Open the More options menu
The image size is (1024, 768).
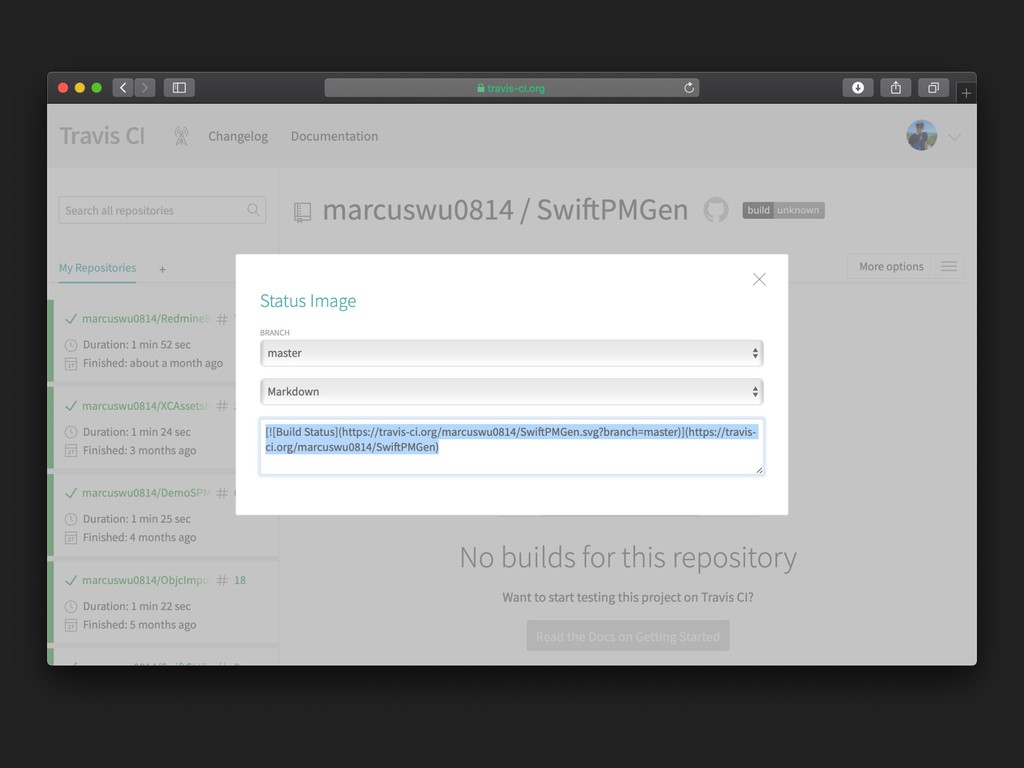(891, 266)
